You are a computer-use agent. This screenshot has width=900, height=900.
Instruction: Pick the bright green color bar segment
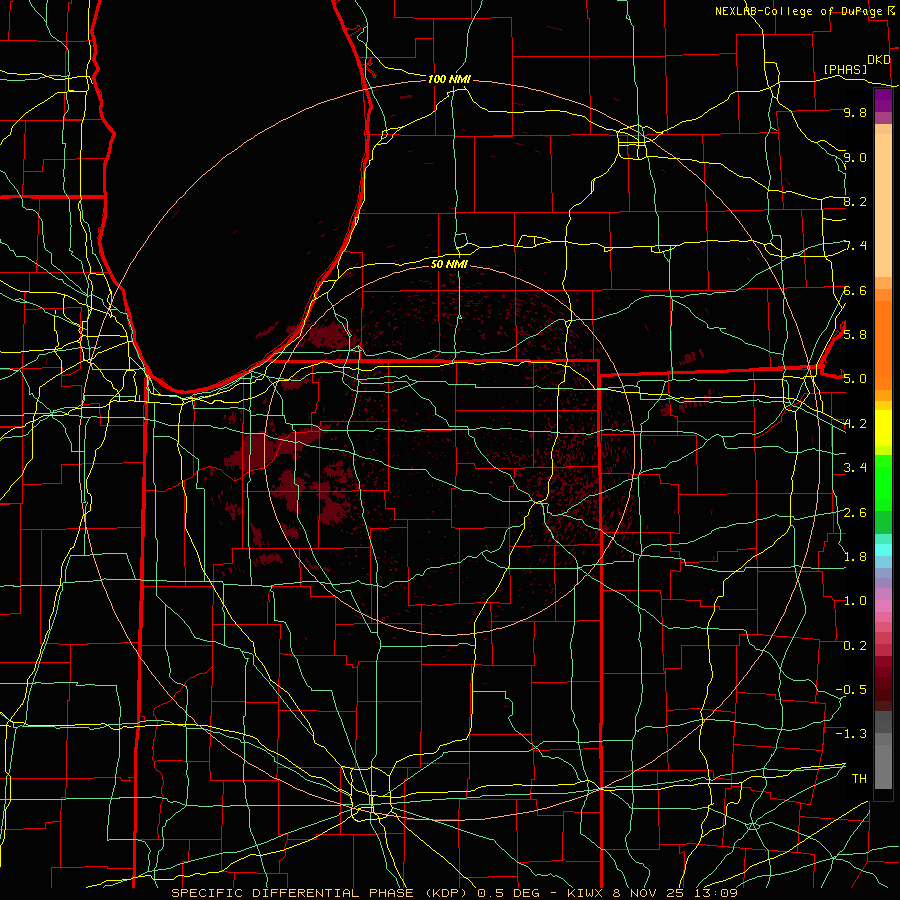click(x=883, y=483)
